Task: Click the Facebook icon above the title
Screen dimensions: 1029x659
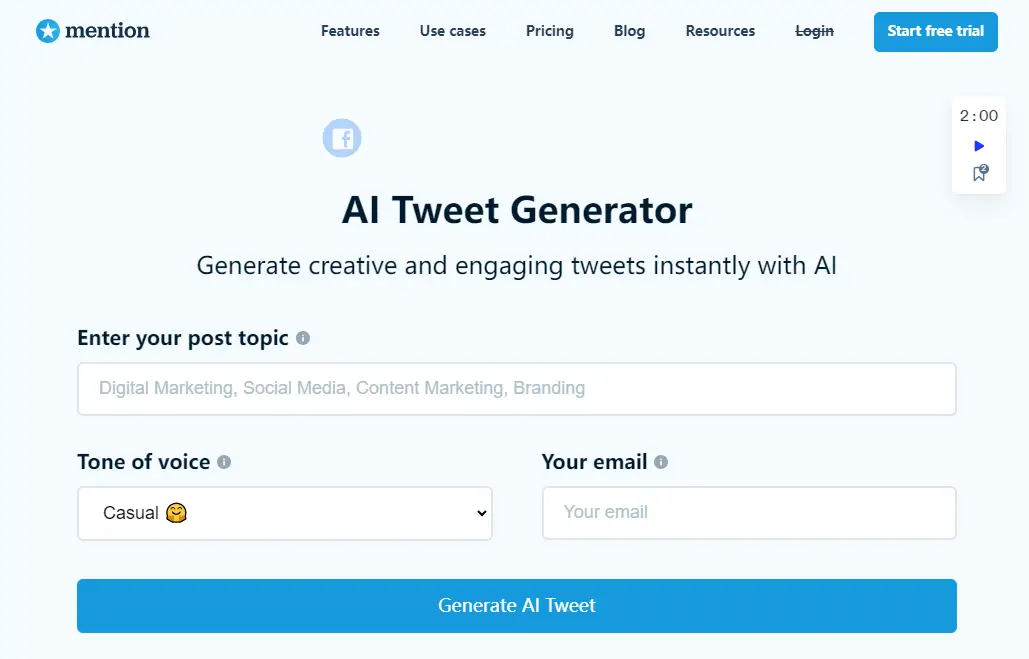Action: [342, 137]
